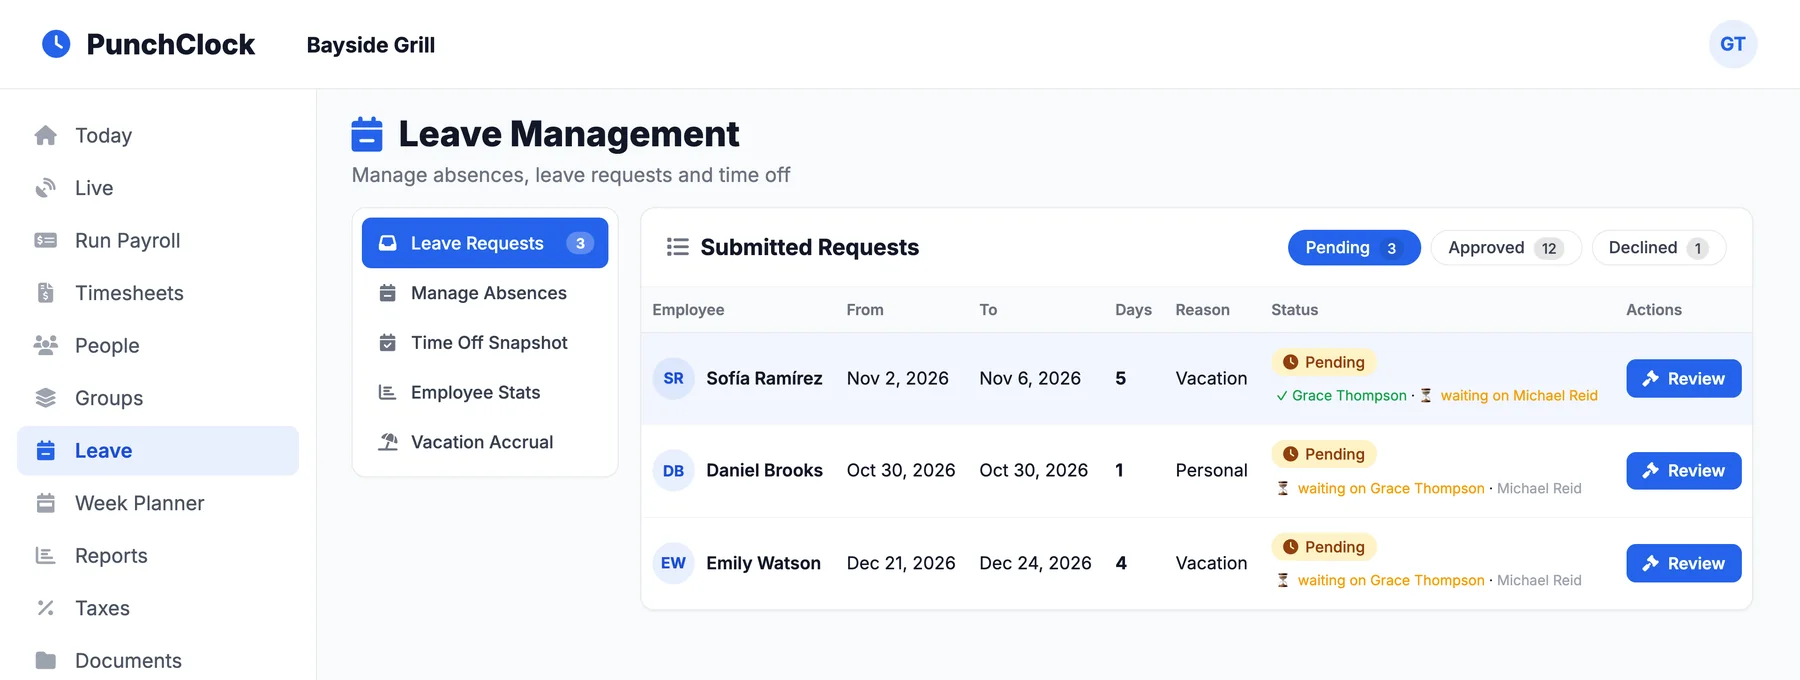Review Daniel Brooks's leave request

pyautogui.click(x=1684, y=471)
